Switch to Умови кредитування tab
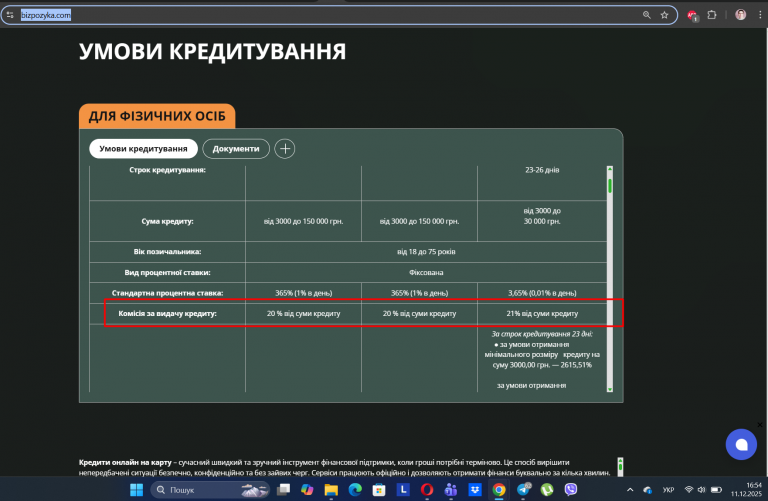This screenshot has height=501, width=768. point(143,149)
